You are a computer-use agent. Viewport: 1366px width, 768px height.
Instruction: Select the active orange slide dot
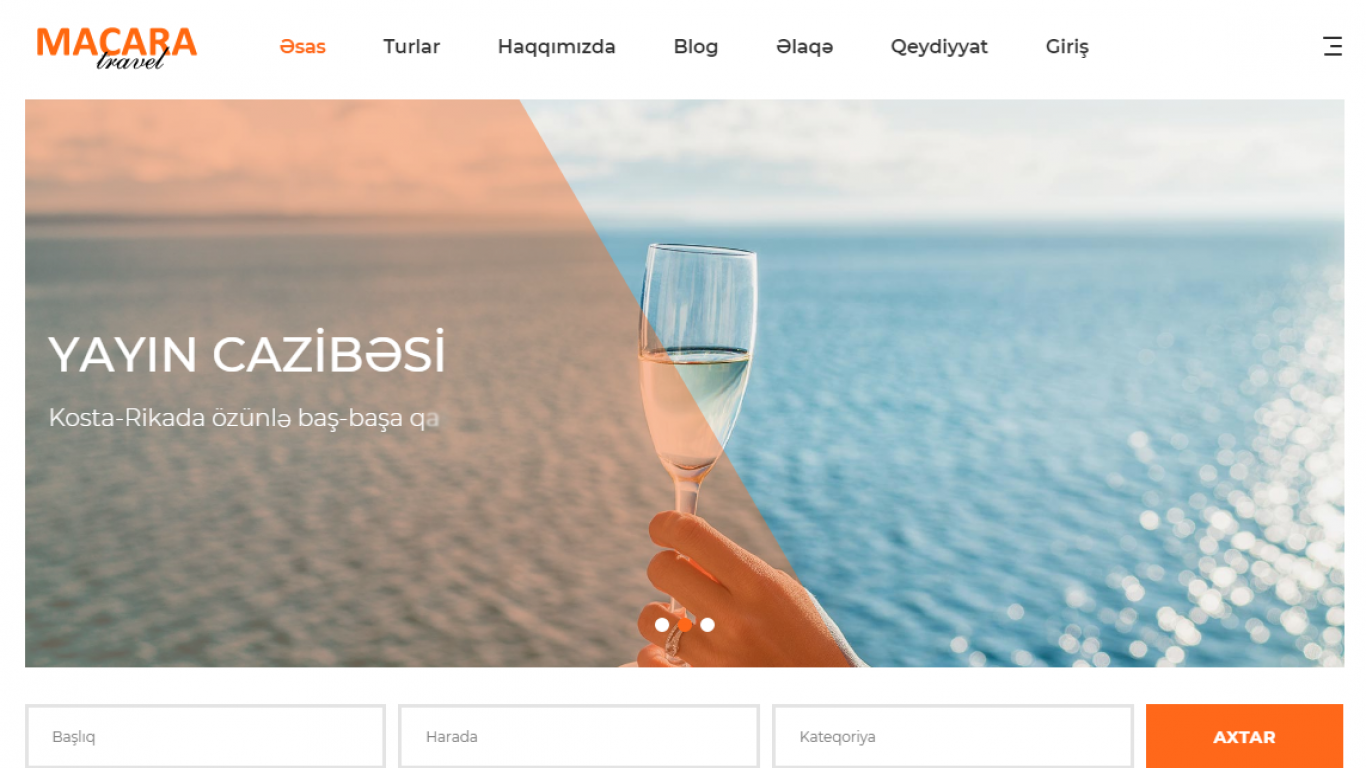pyautogui.click(x=685, y=625)
